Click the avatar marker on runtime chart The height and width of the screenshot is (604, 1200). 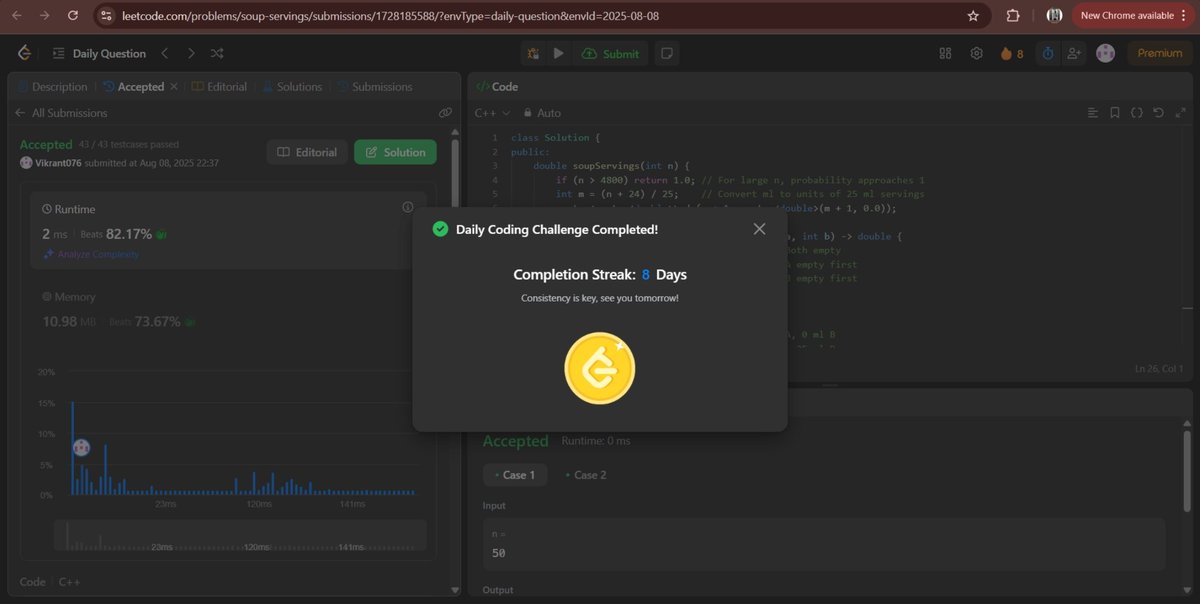(x=81, y=447)
